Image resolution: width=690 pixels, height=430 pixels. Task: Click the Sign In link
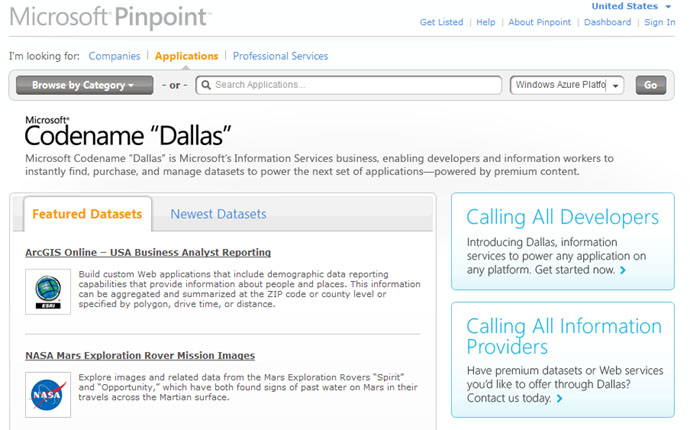pyautogui.click(x=659, y=22)
